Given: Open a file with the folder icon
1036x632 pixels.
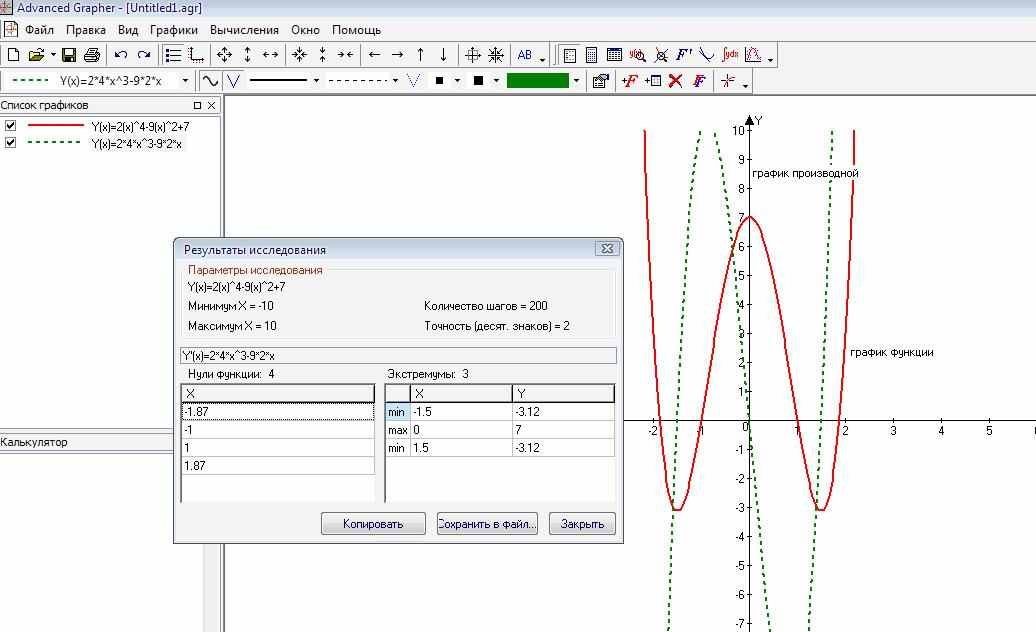Looking at the screenshot, I should click(x=36, y=55).
